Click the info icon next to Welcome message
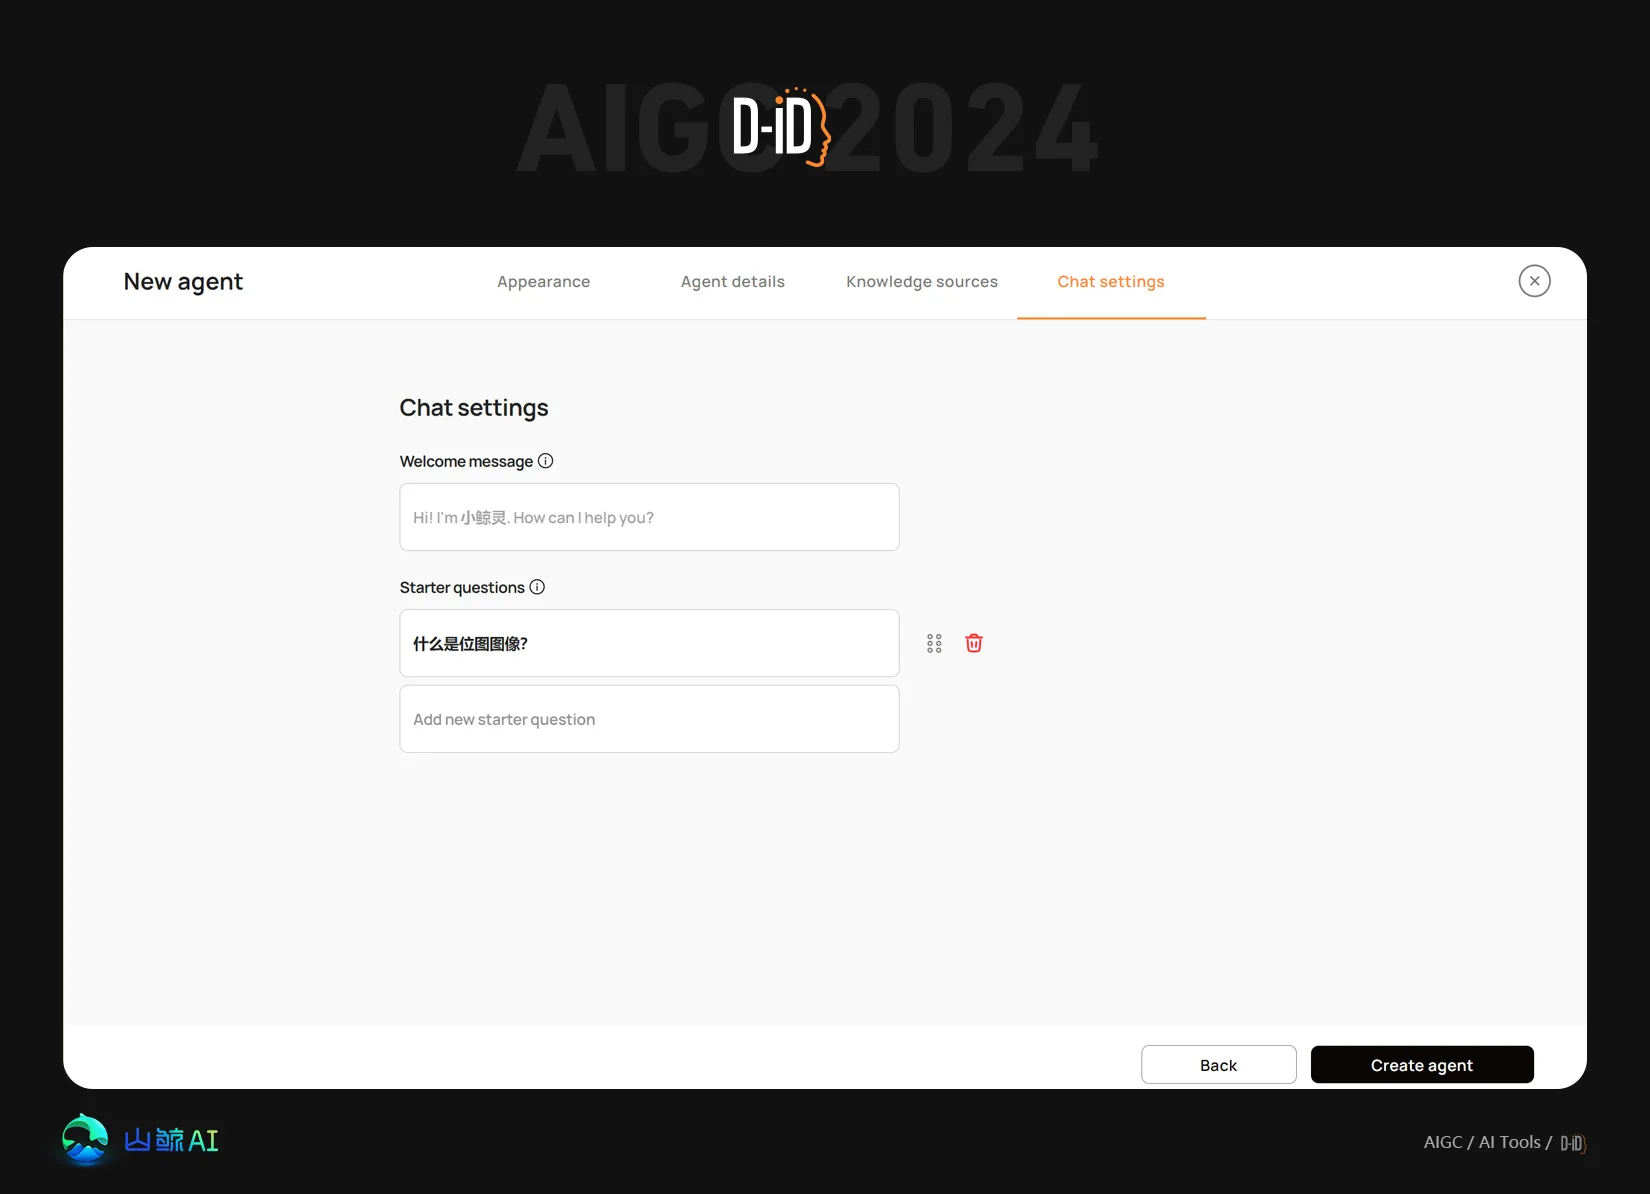 (545, 461)
